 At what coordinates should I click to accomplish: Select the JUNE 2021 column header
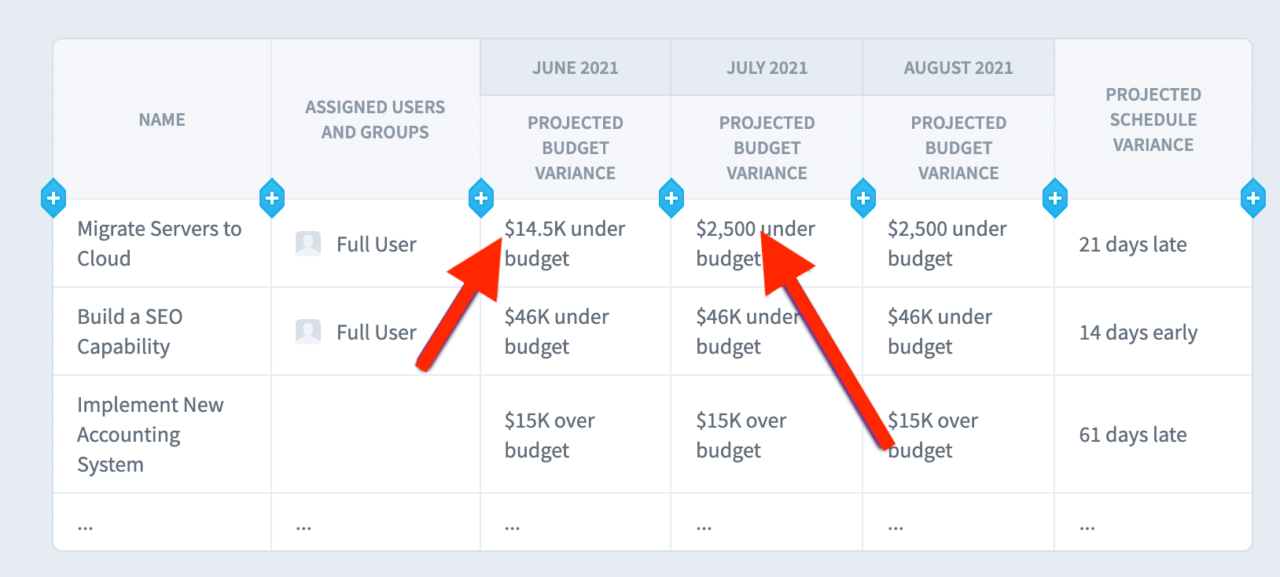(575, 67)
